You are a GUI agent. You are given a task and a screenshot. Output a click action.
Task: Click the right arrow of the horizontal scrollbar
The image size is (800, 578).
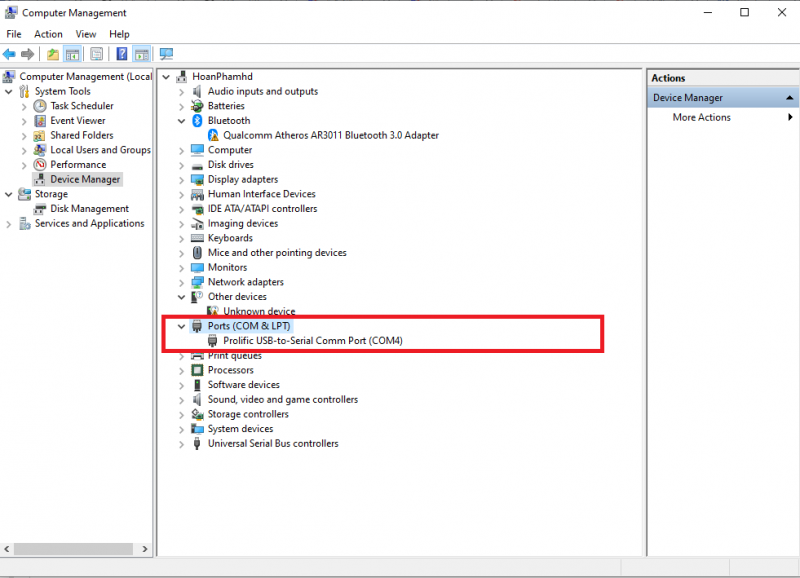point(145,549)
